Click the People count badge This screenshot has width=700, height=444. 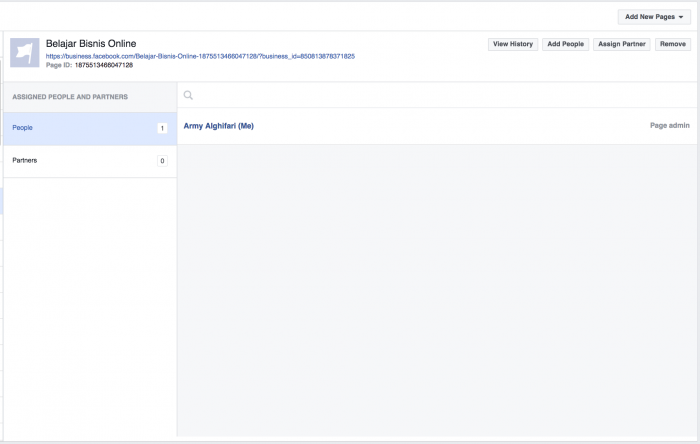(x=161, y=128)
